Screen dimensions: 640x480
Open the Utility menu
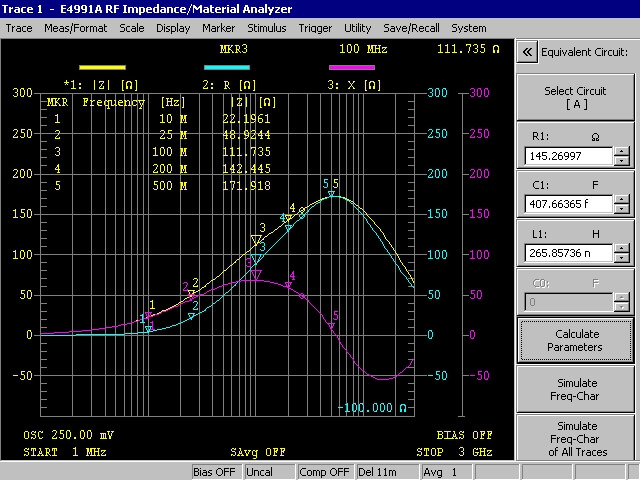click(358, 28)
